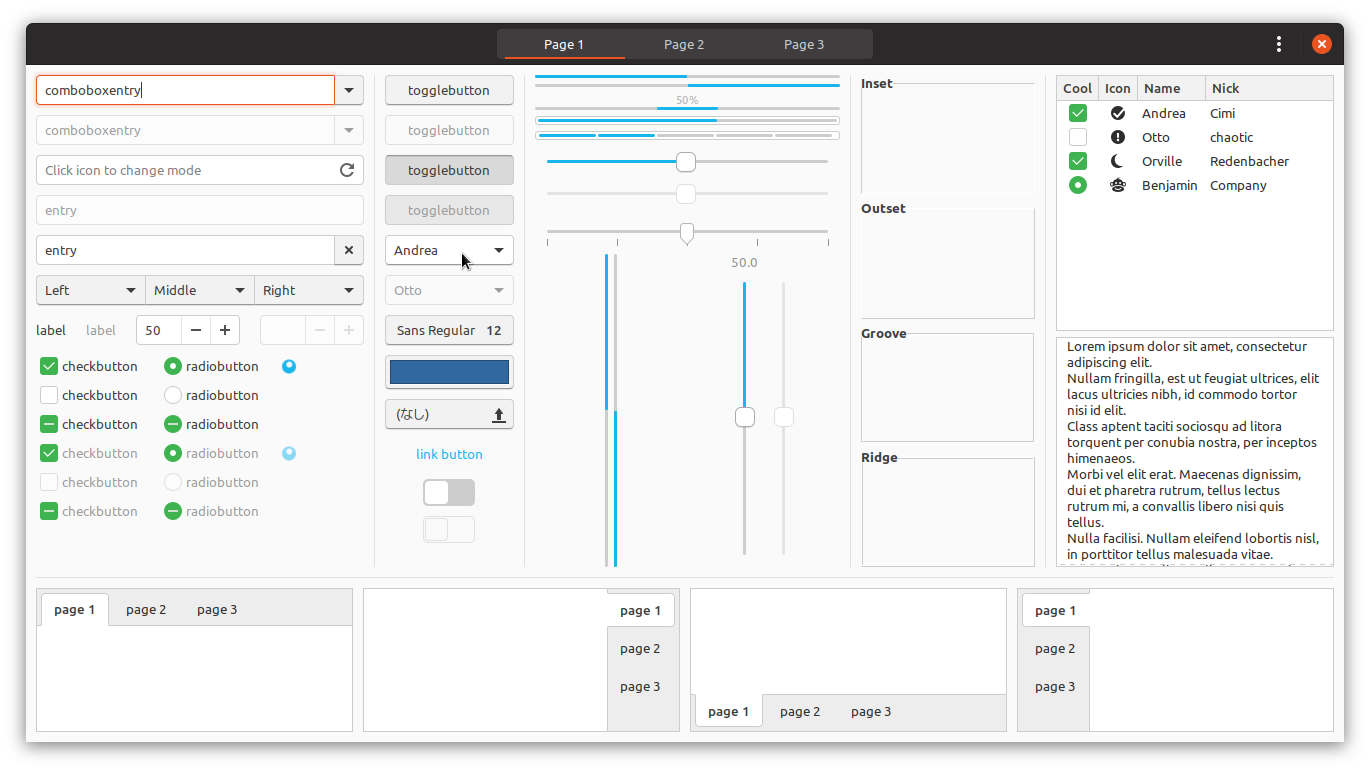Sort the table by the Name column header
This screenshot has width=1370, height=771.
pos(1171,88)
